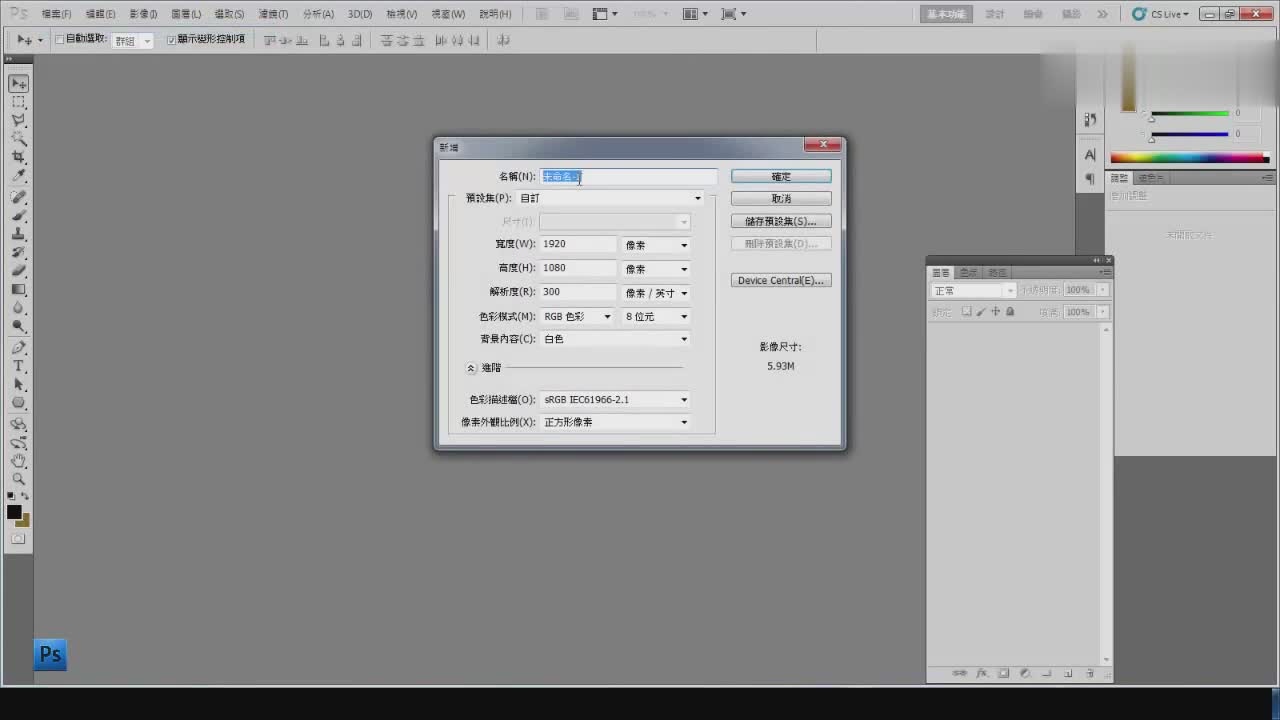
Task: Open the resolution unit 像素/英寸 dropdown
Action: [x=656, y=293]
